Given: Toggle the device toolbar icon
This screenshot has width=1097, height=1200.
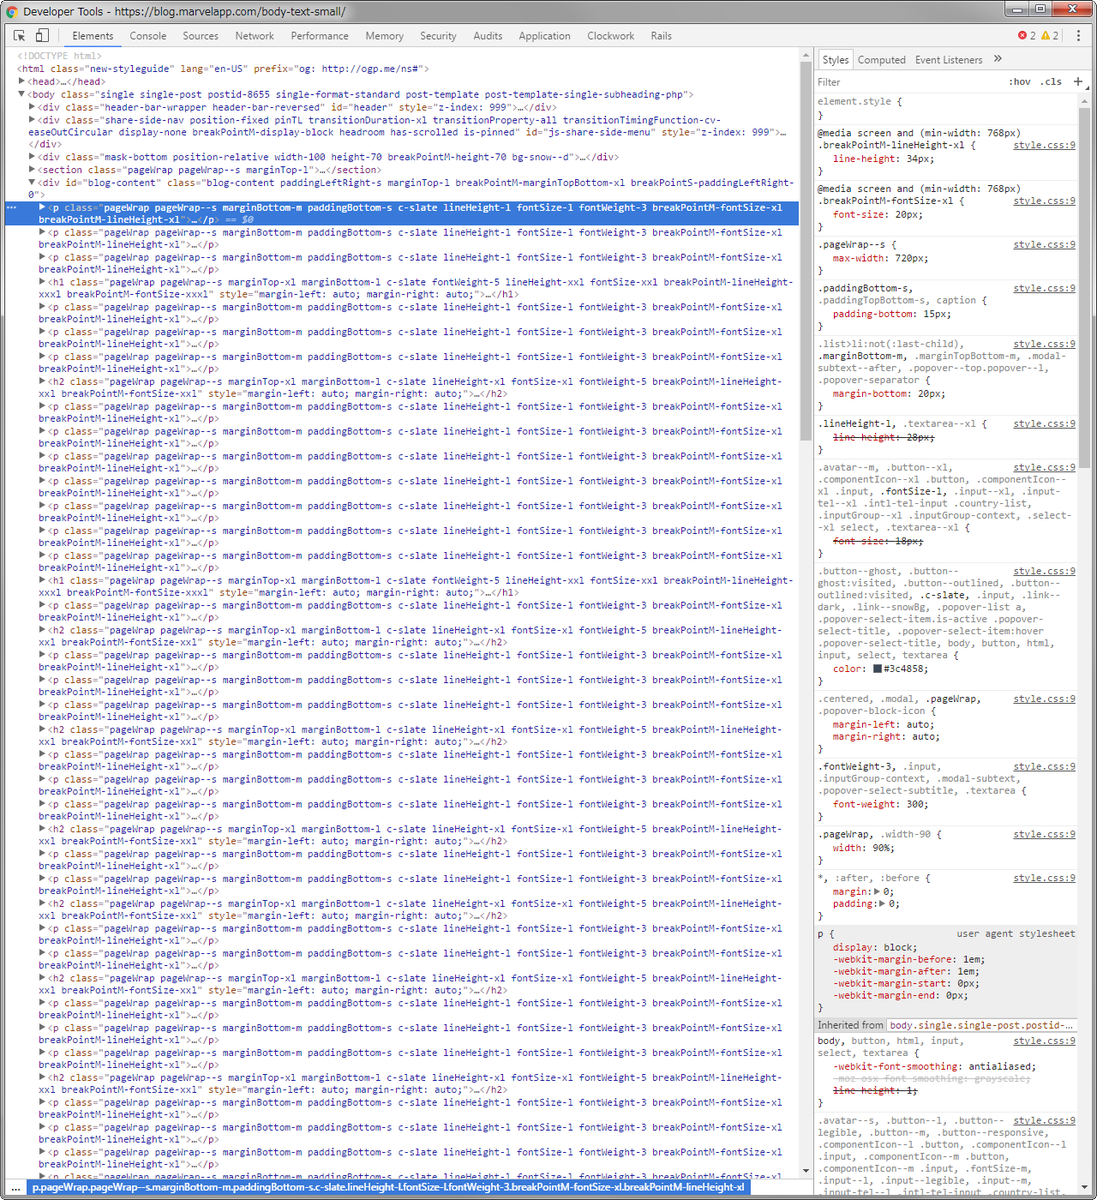Looking at the screenshot, I should 42,35.
